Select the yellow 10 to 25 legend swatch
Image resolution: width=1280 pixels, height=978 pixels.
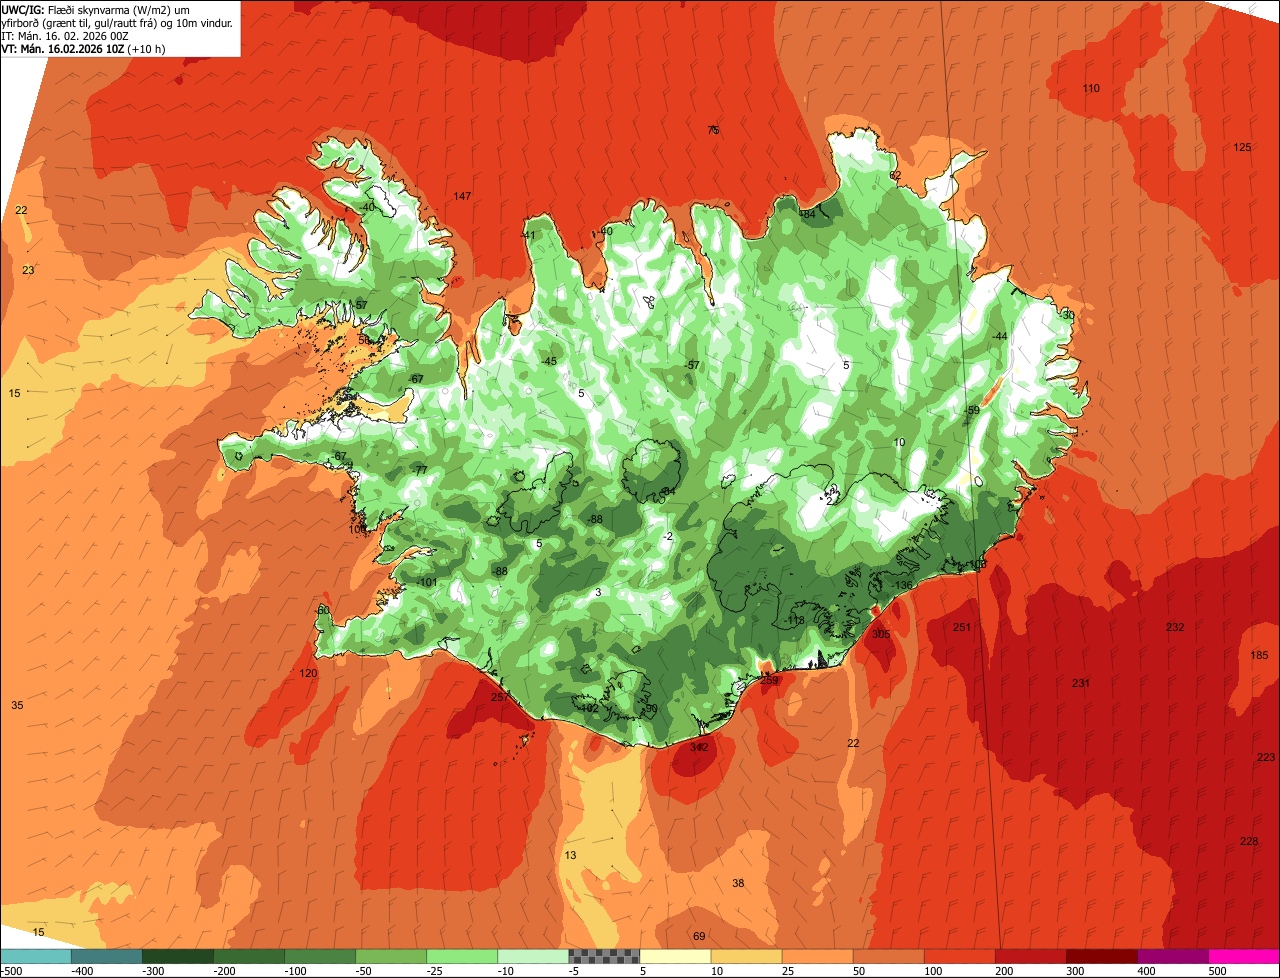tap(746, 955)
